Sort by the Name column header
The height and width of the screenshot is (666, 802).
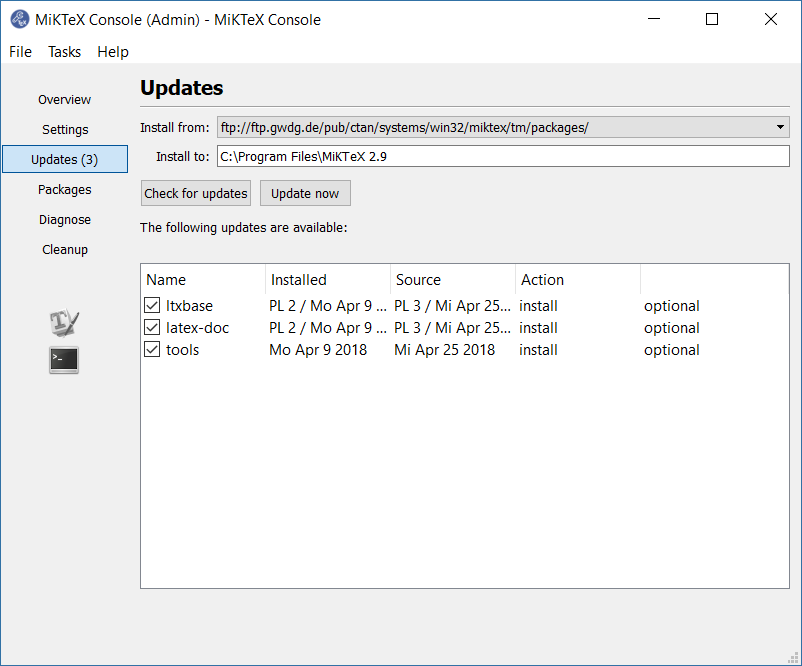[x=203, y=280]
